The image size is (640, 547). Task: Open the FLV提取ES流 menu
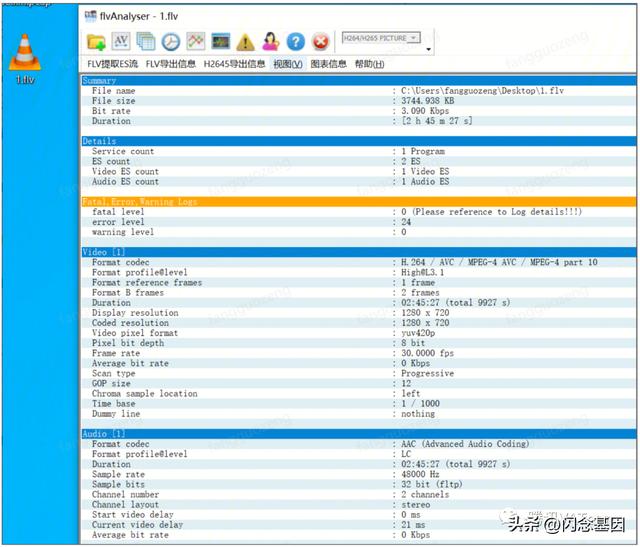click(113, 64)
